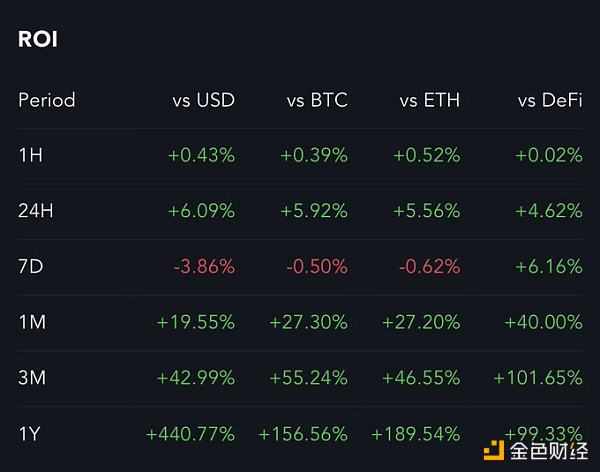
Task: Click the 7D period row label
Action: click(x=30, y=267)
